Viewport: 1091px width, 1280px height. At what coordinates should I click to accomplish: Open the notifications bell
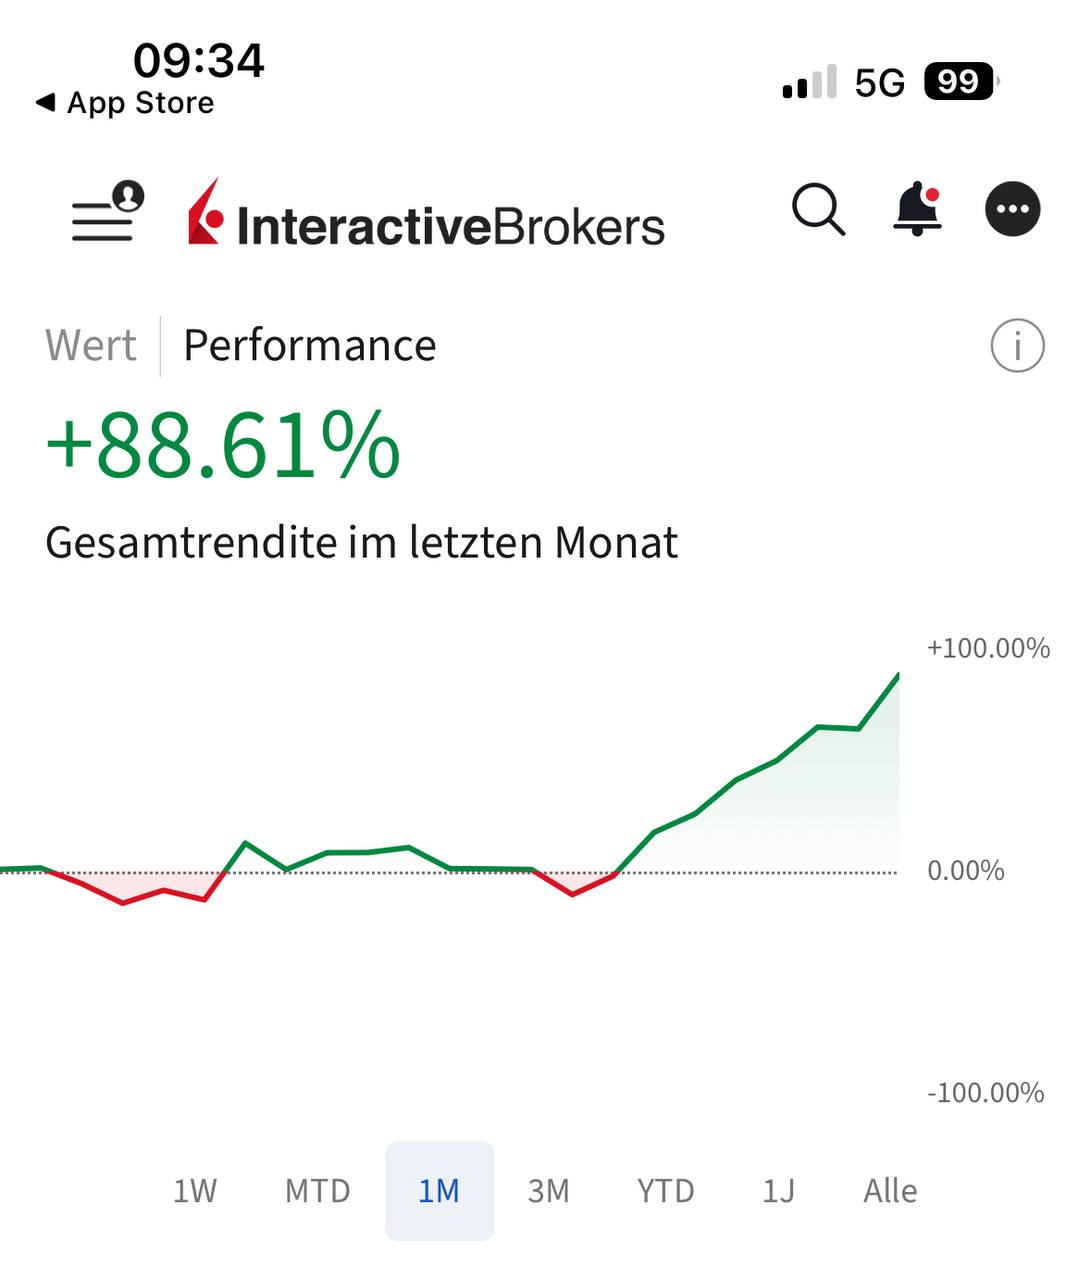(916, 210)
